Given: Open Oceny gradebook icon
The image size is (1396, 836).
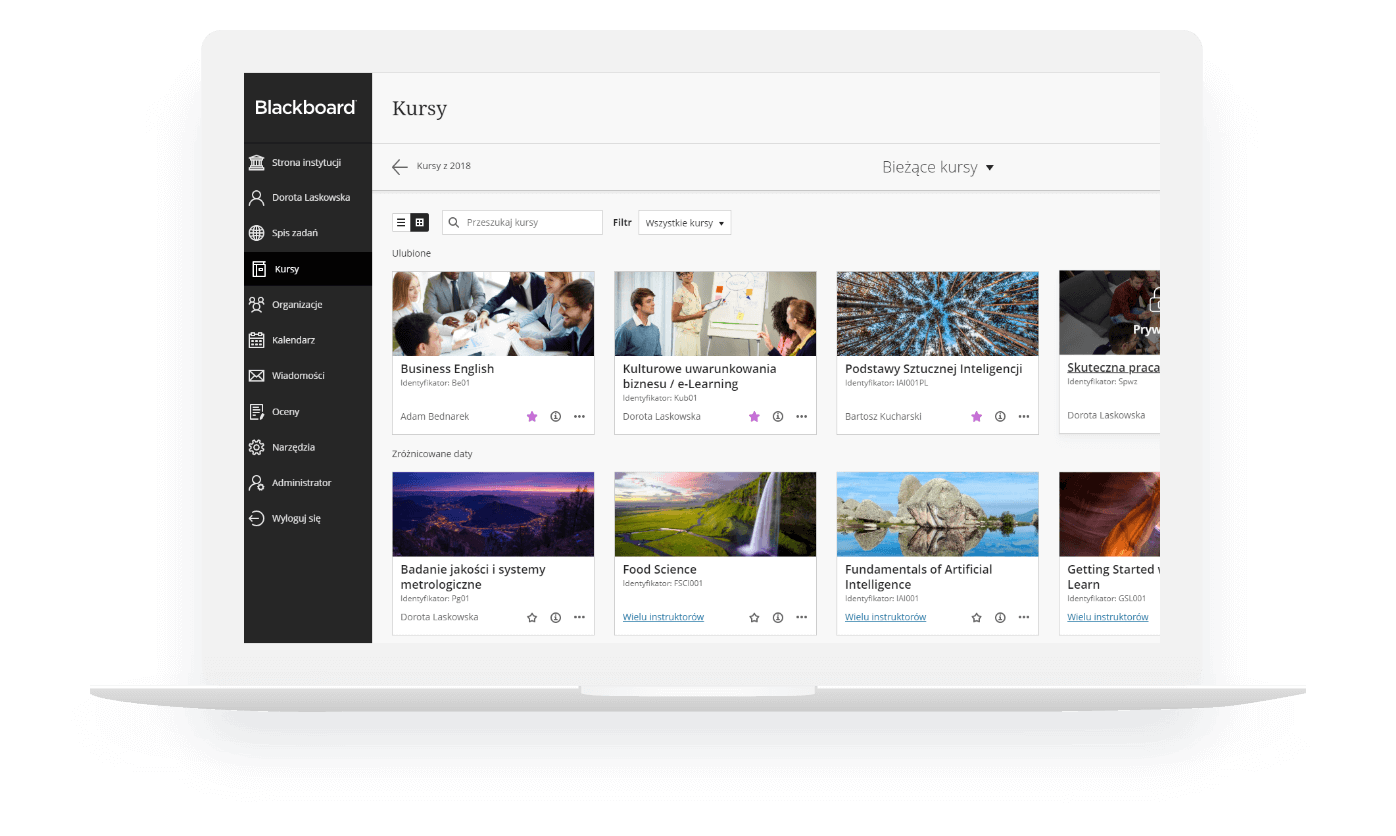Looking at the screenshot, I should [x=257, y=412].
